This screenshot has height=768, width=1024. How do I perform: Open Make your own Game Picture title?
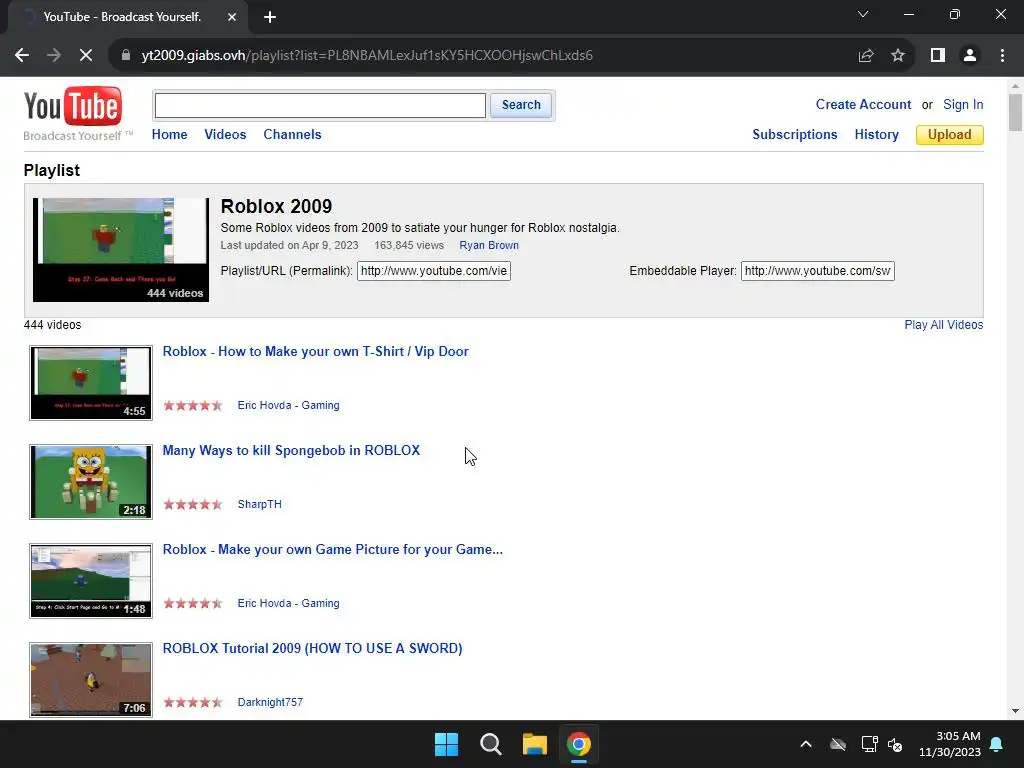tap(332, 549)
